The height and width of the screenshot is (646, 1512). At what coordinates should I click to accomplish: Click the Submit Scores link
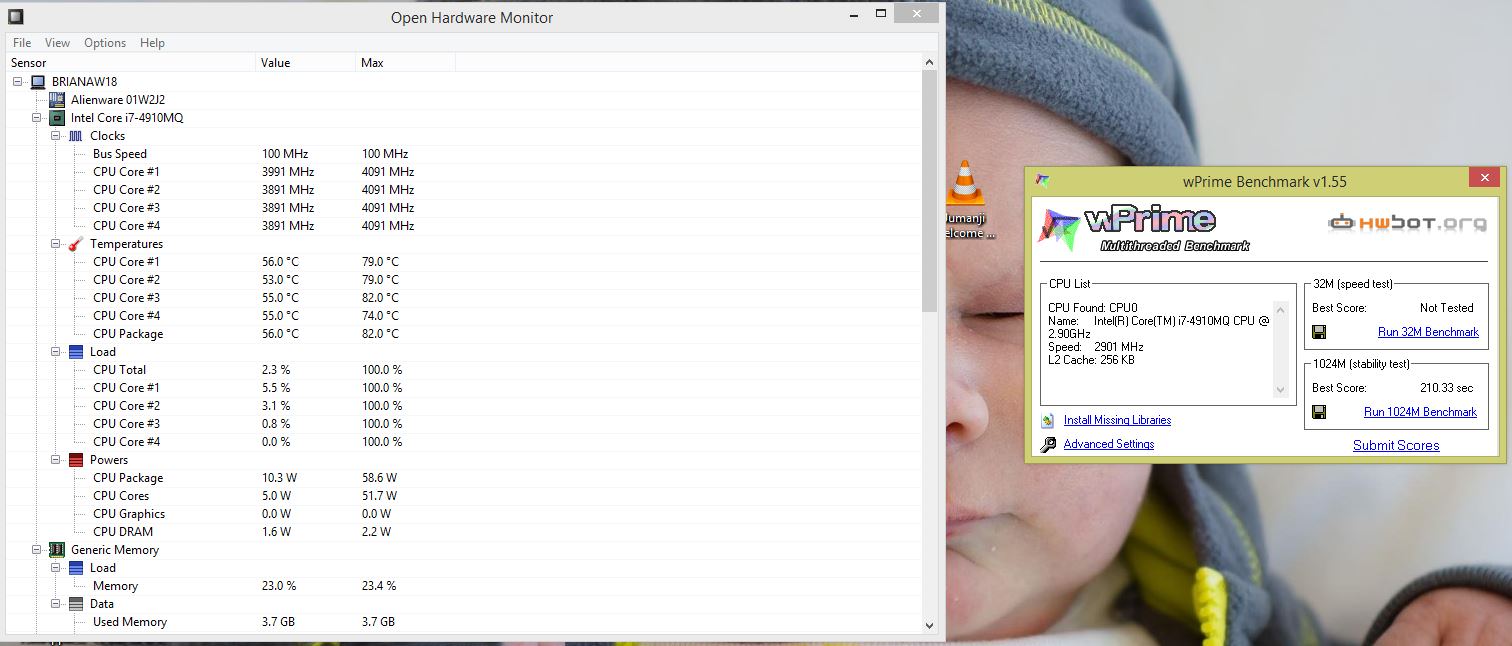pos(1396,446)
